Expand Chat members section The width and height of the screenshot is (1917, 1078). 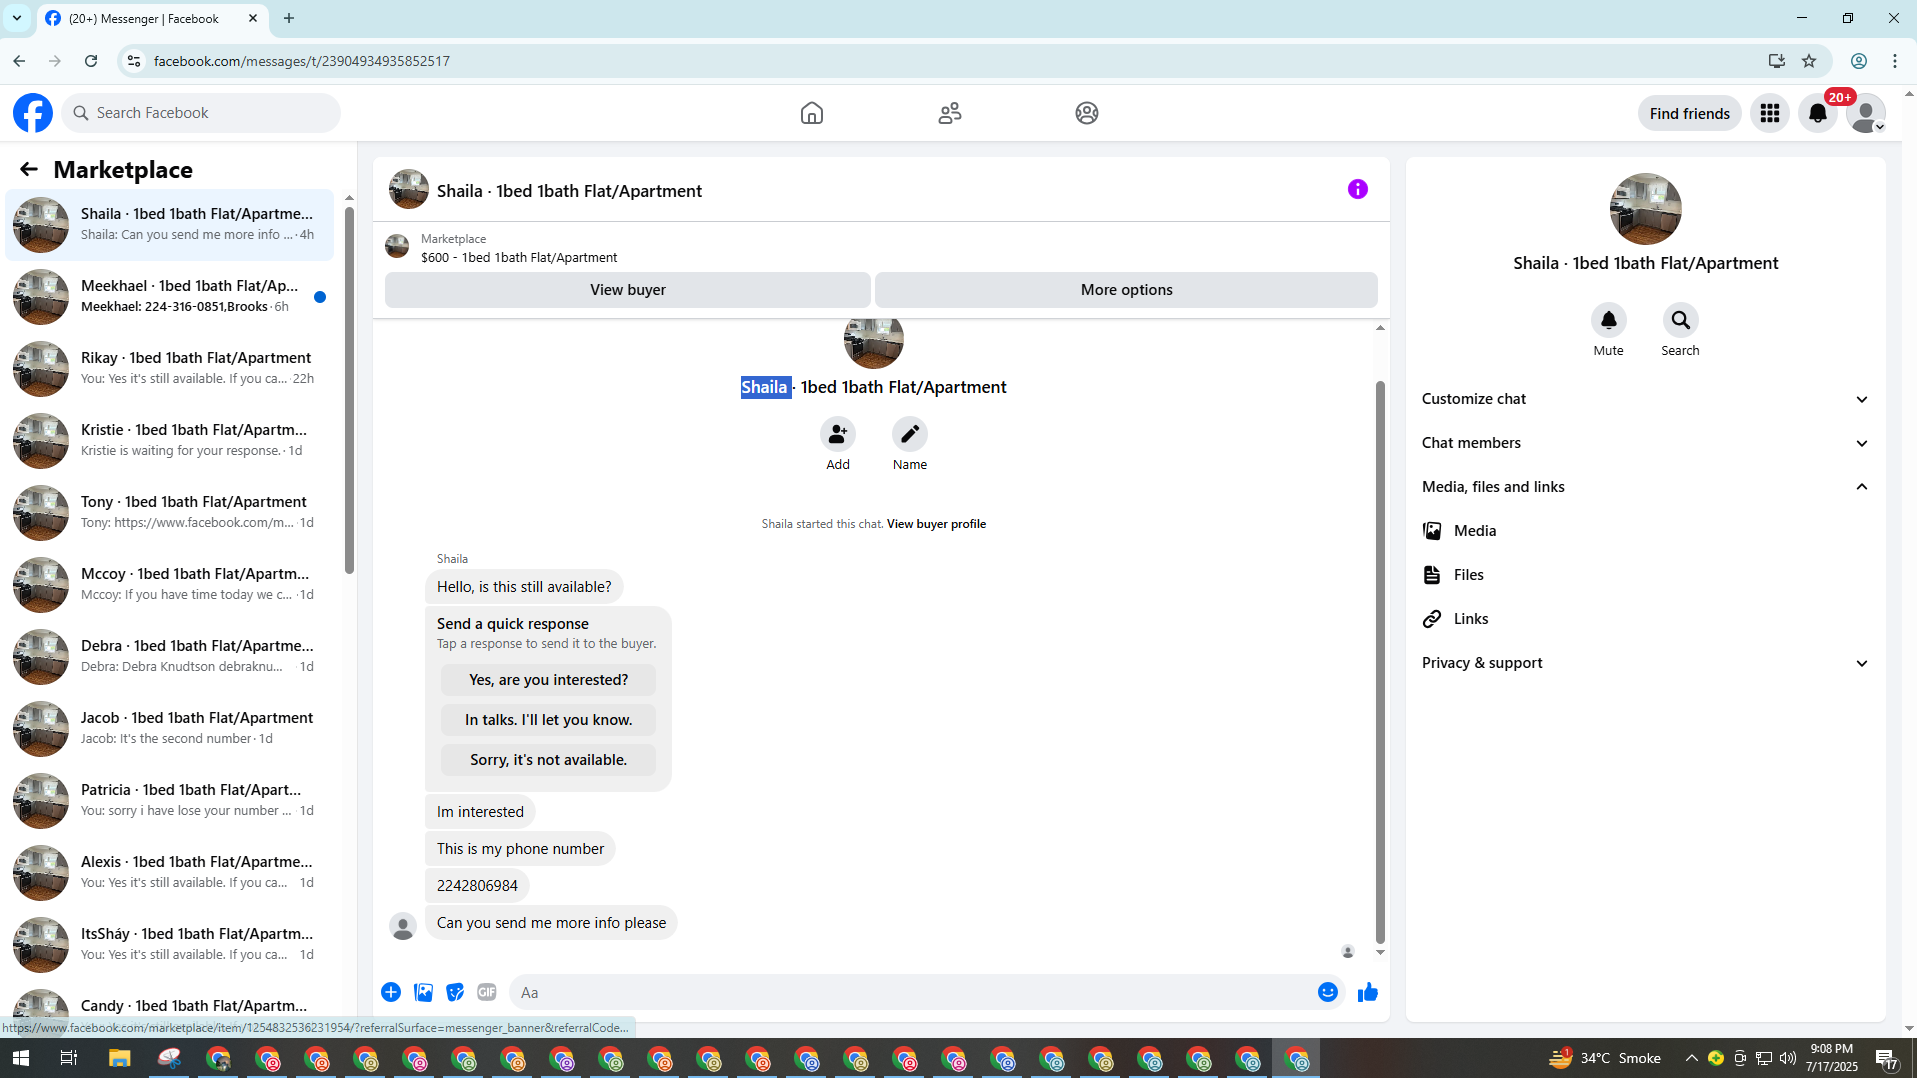[x=1645, y=443]
